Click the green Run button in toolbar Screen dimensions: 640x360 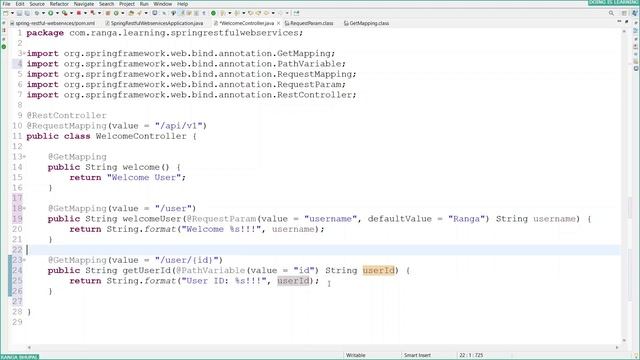51,13
